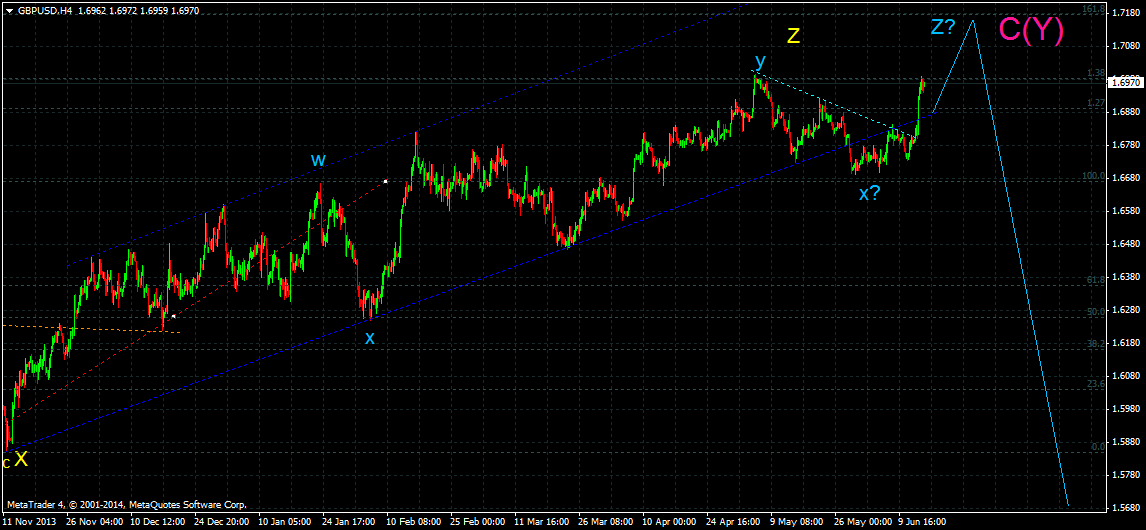Click the 1.5880 price on the axis

(x=1126, y=442)
